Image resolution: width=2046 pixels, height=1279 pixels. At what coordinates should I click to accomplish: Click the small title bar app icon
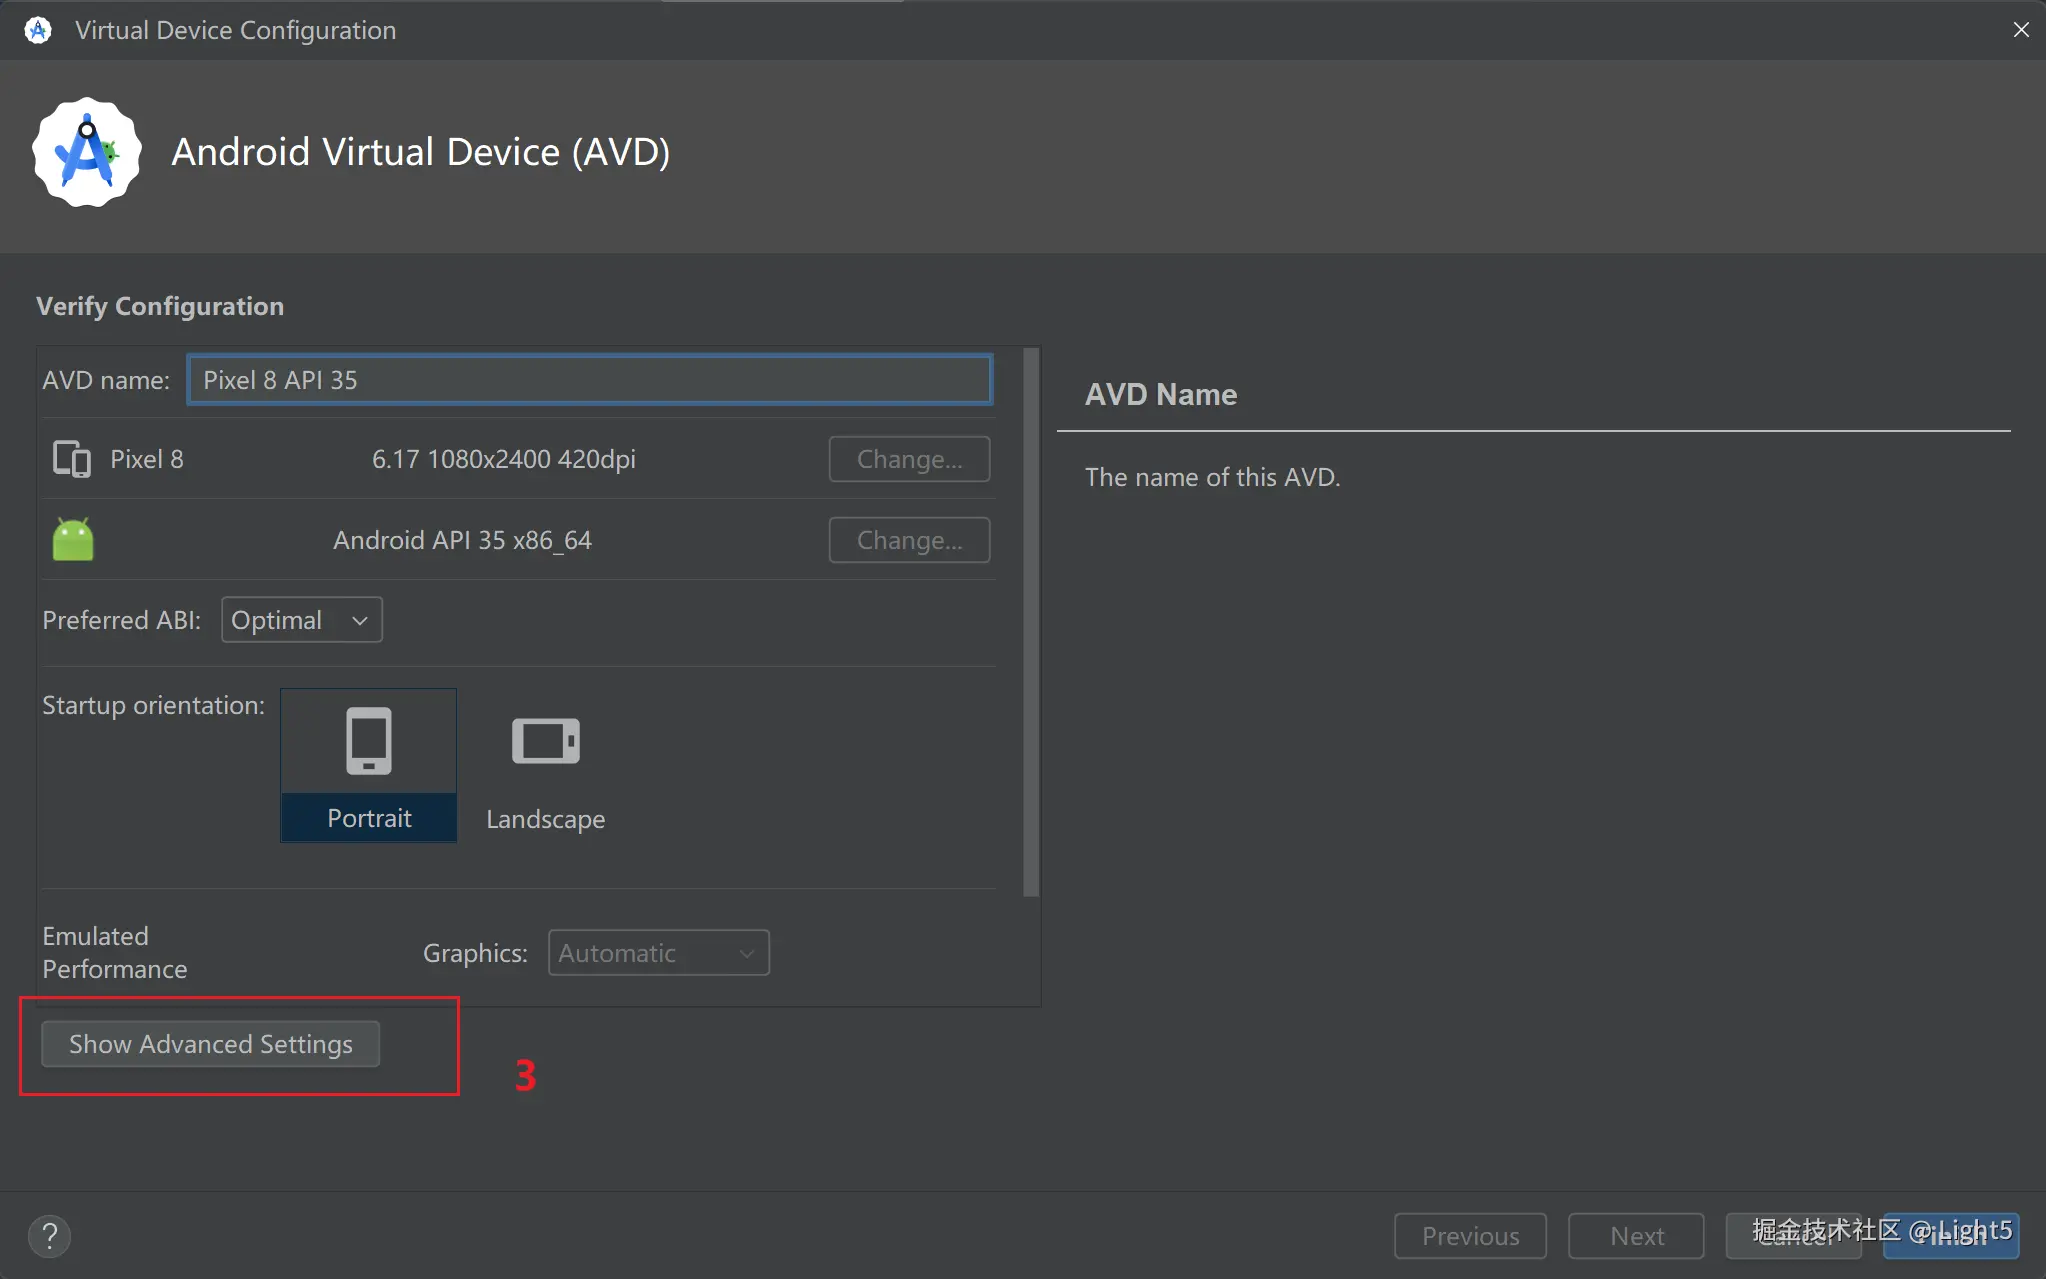click(38, 30)
